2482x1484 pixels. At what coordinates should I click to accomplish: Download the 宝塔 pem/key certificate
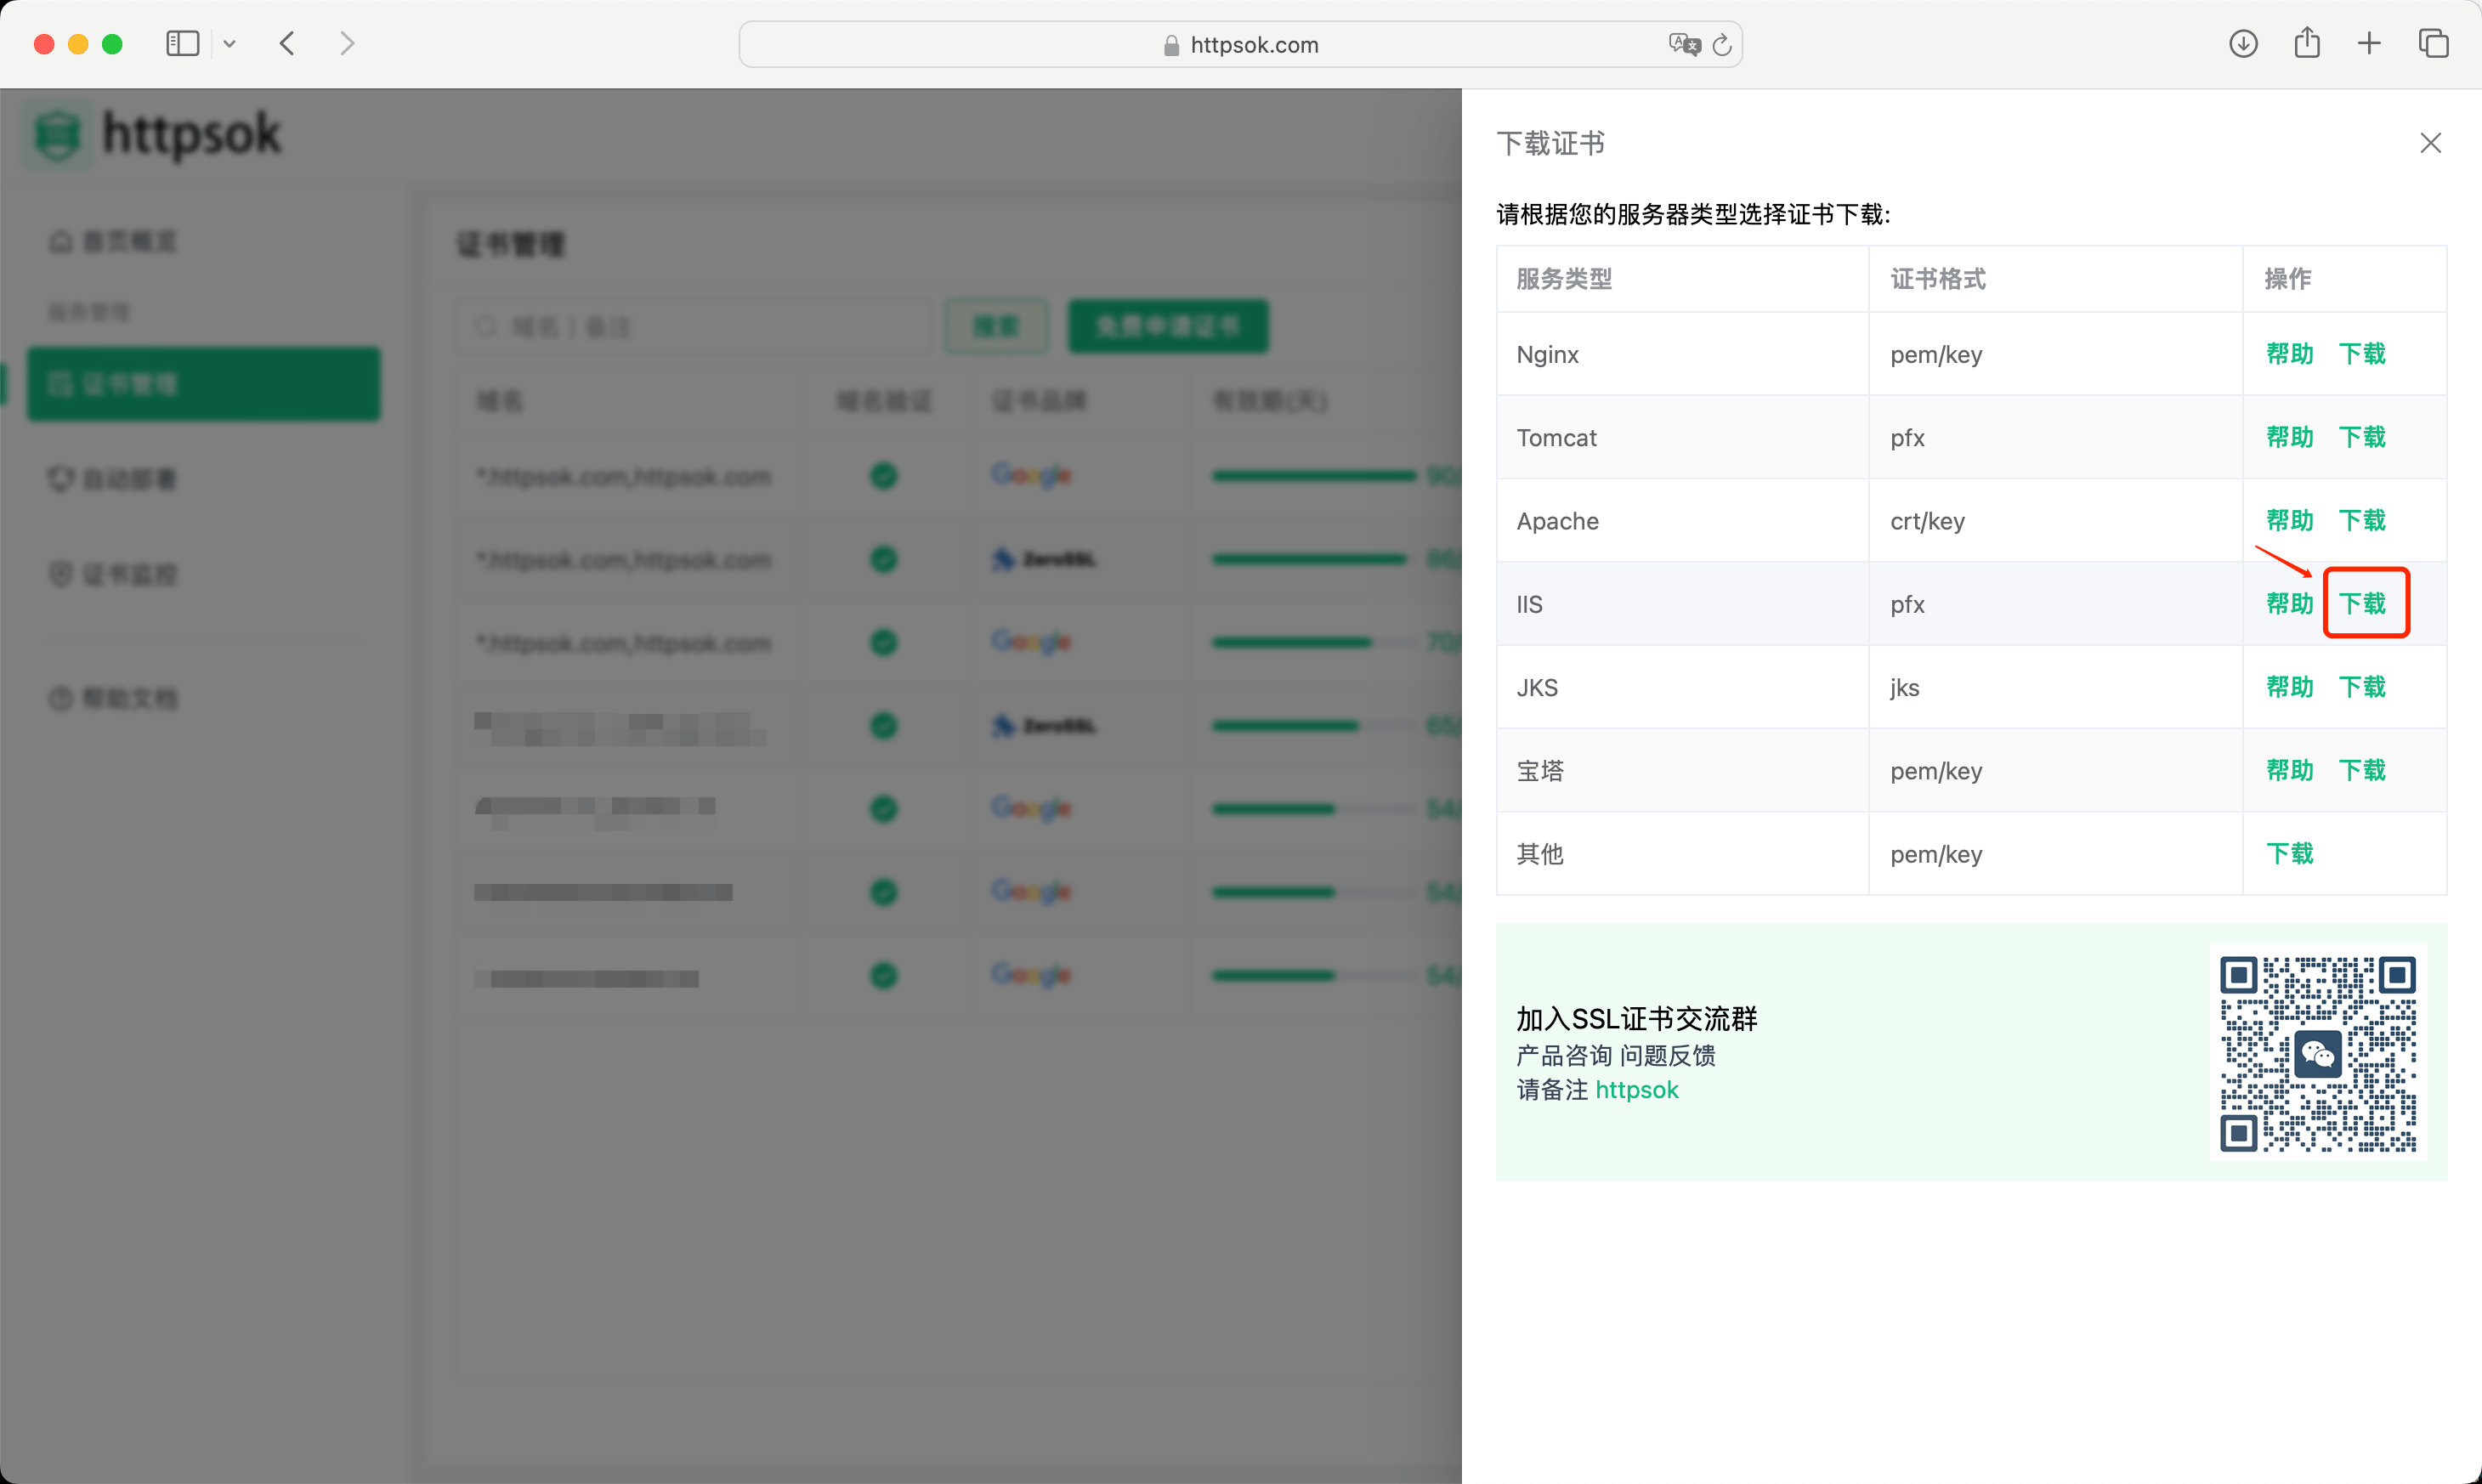point(2362,770)
